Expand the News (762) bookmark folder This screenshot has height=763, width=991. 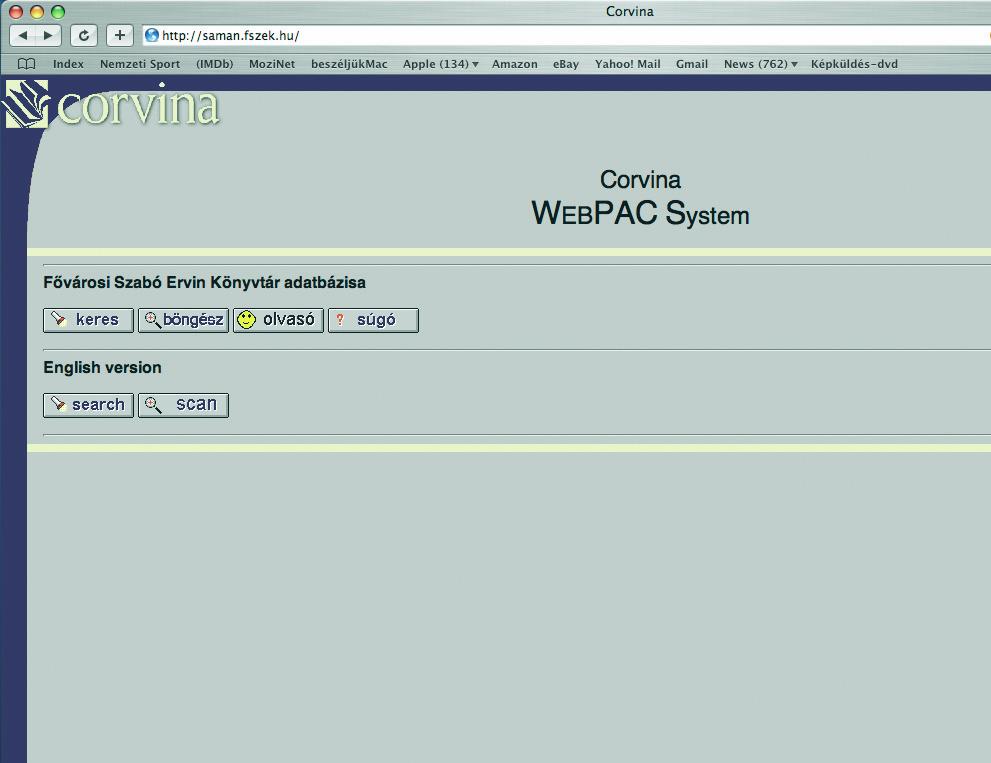tap(760, 64)
